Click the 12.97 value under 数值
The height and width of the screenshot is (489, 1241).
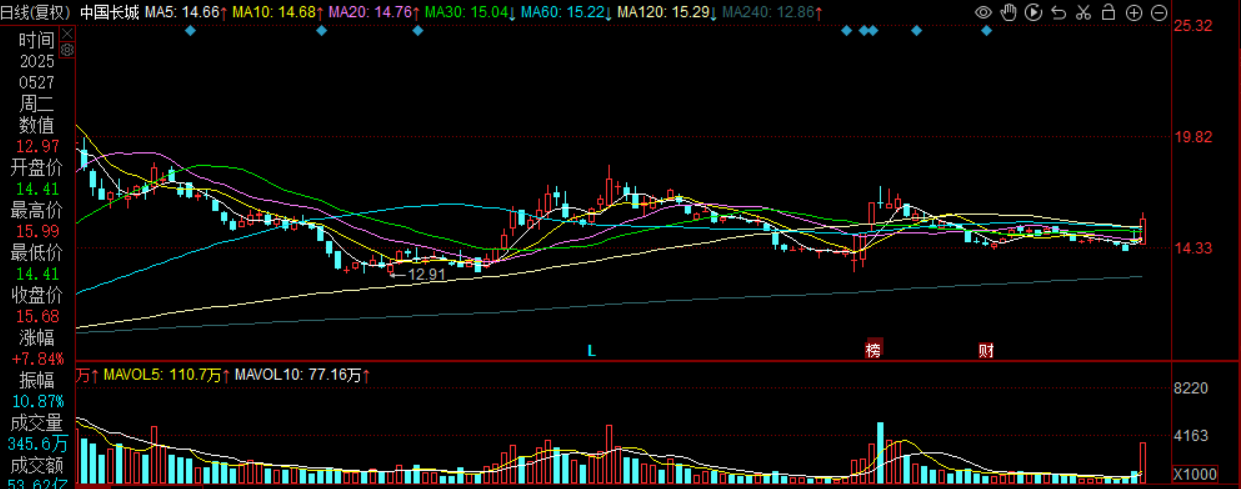(36, 146)
